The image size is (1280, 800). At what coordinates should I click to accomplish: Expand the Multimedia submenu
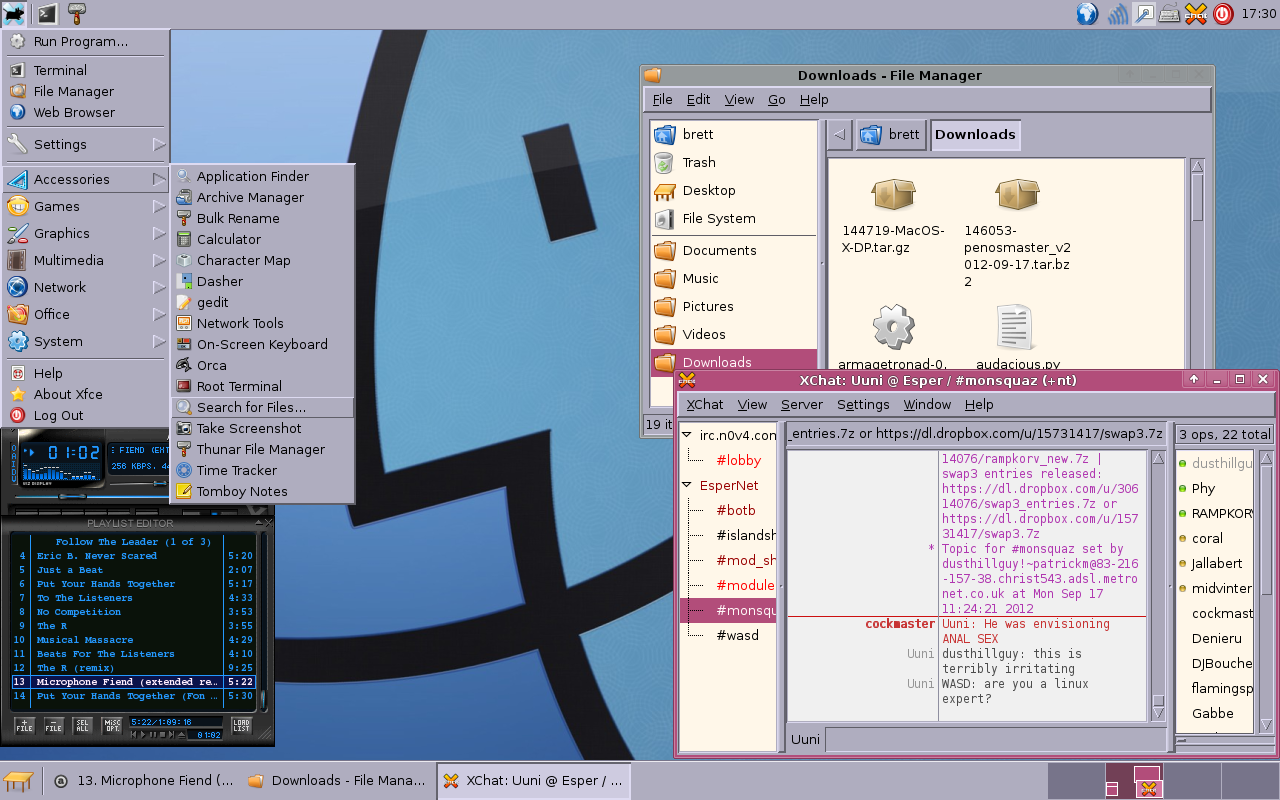86,260
